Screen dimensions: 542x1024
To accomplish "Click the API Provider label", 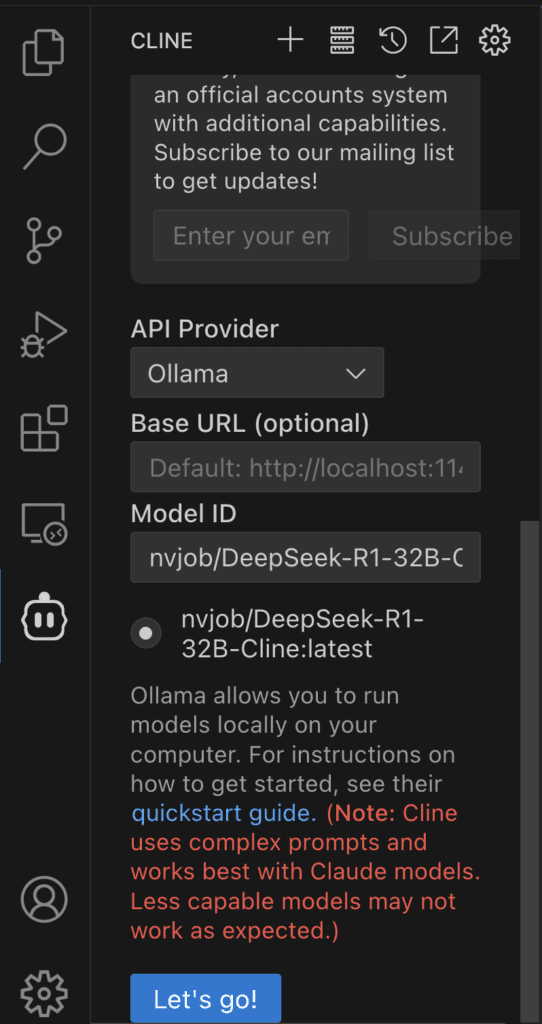I will coord(204,329).
